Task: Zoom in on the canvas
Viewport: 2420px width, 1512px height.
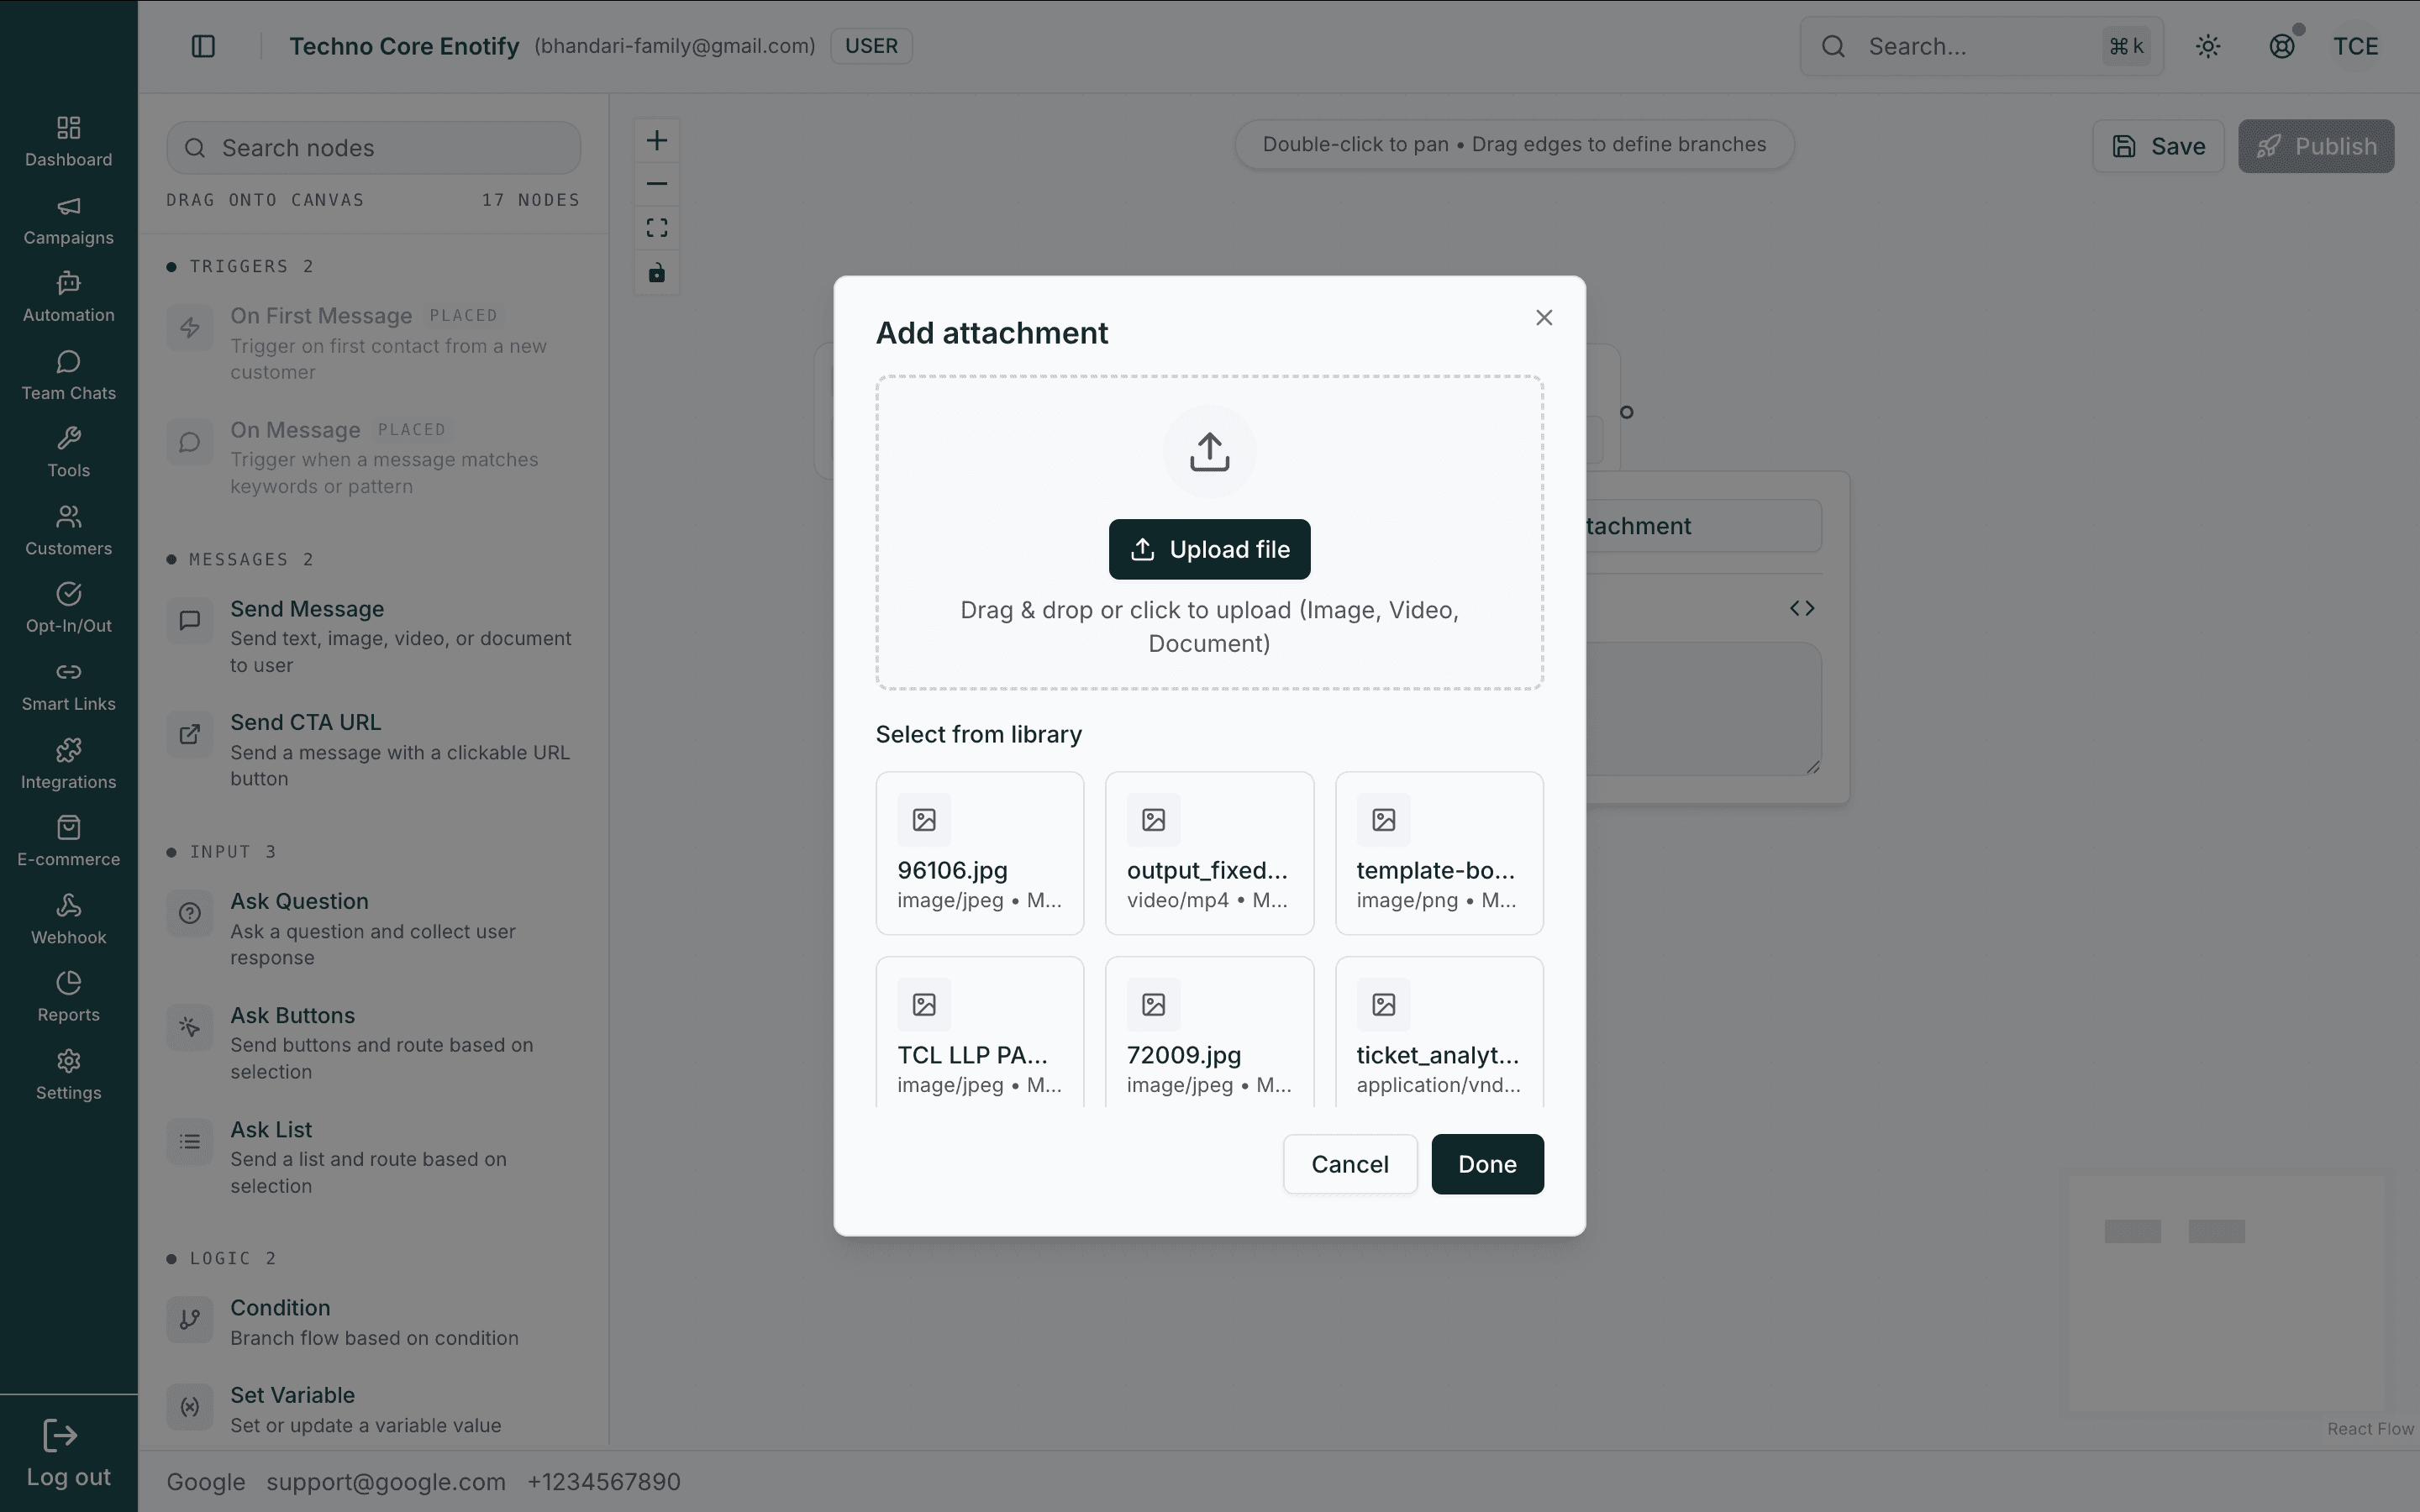Action: [x=657, y=140]
